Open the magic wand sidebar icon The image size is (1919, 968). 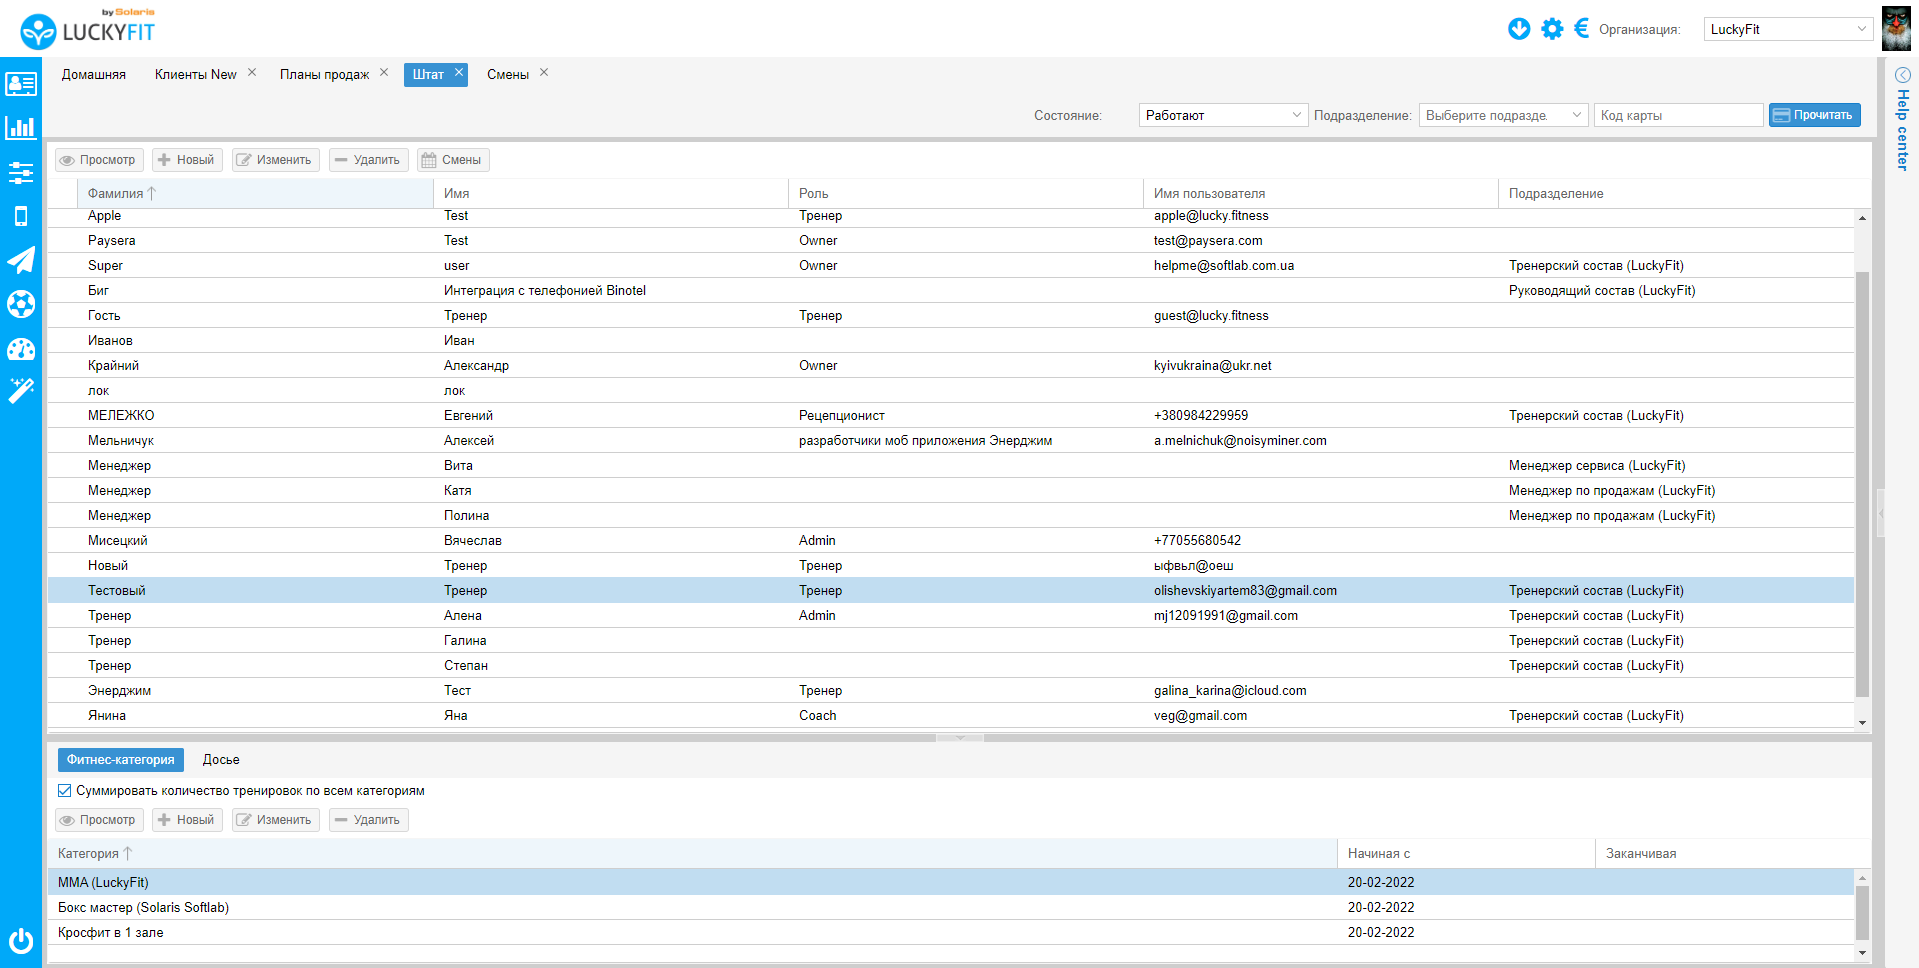coord(21,391)
